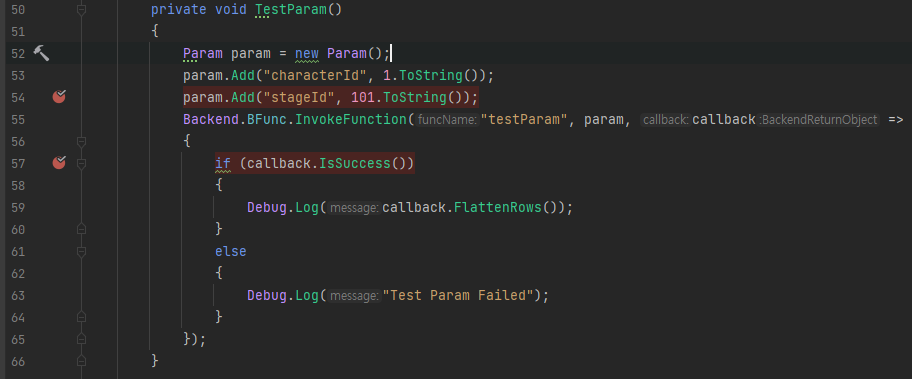
Task: Click the fold end marker on line 64
Action: (x=81, y=317)
